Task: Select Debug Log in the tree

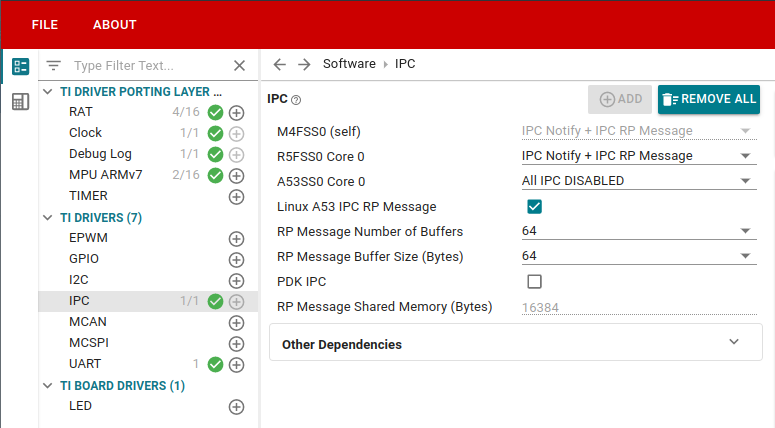Action: click(x=100, y=154)
